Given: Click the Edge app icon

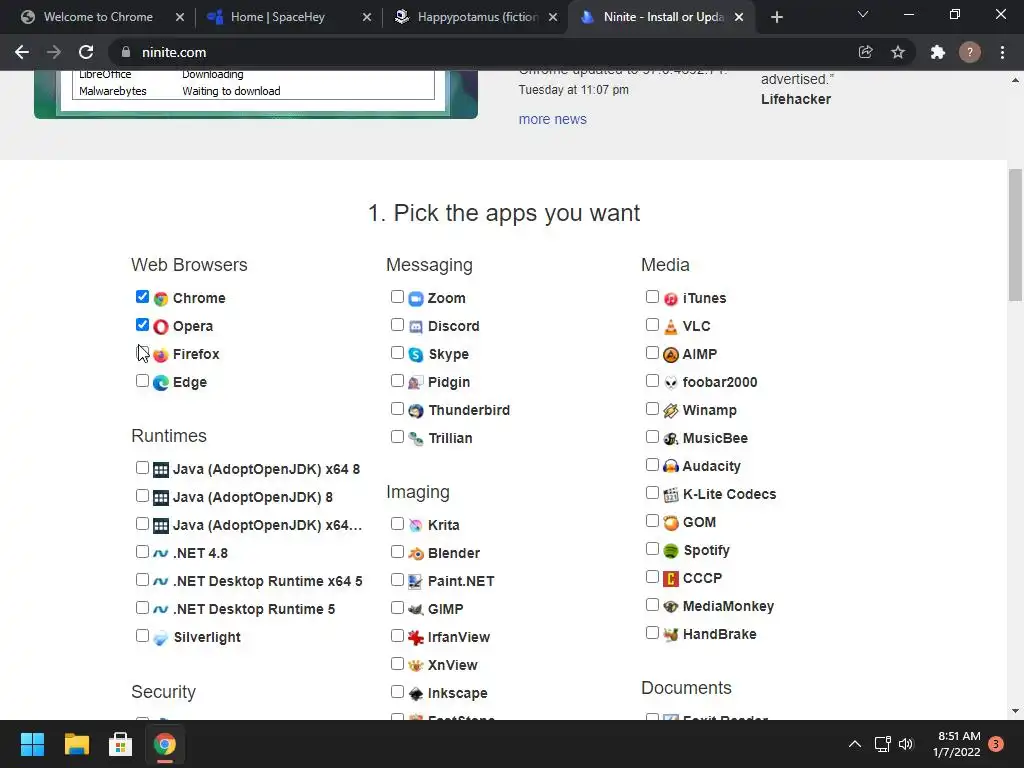Looking at the screenshot, I should 161,383.
